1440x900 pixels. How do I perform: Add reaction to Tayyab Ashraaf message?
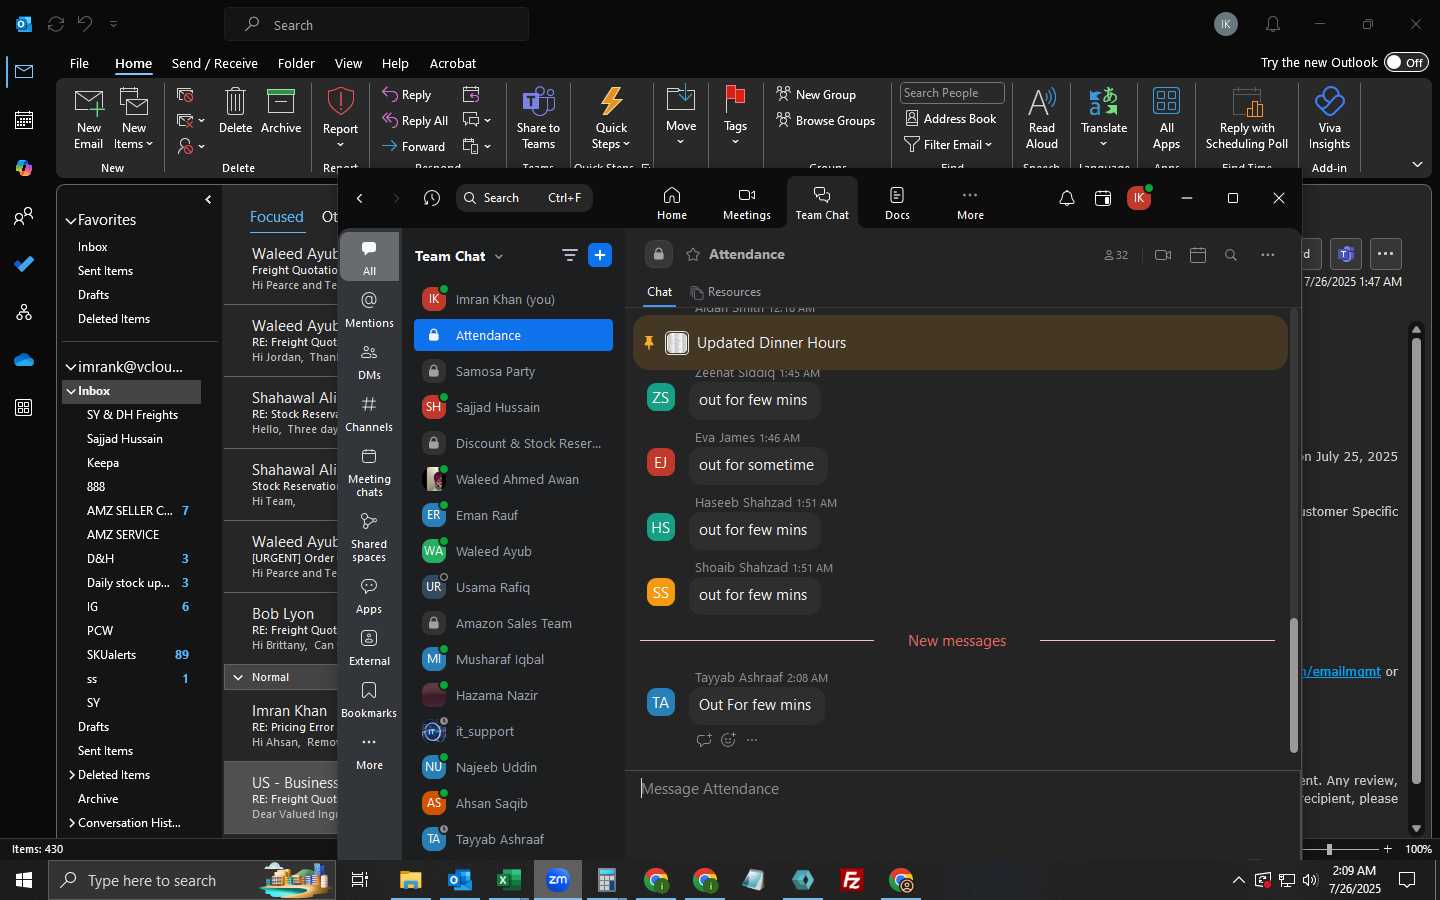pyautogui.click(x=728, y=740)
